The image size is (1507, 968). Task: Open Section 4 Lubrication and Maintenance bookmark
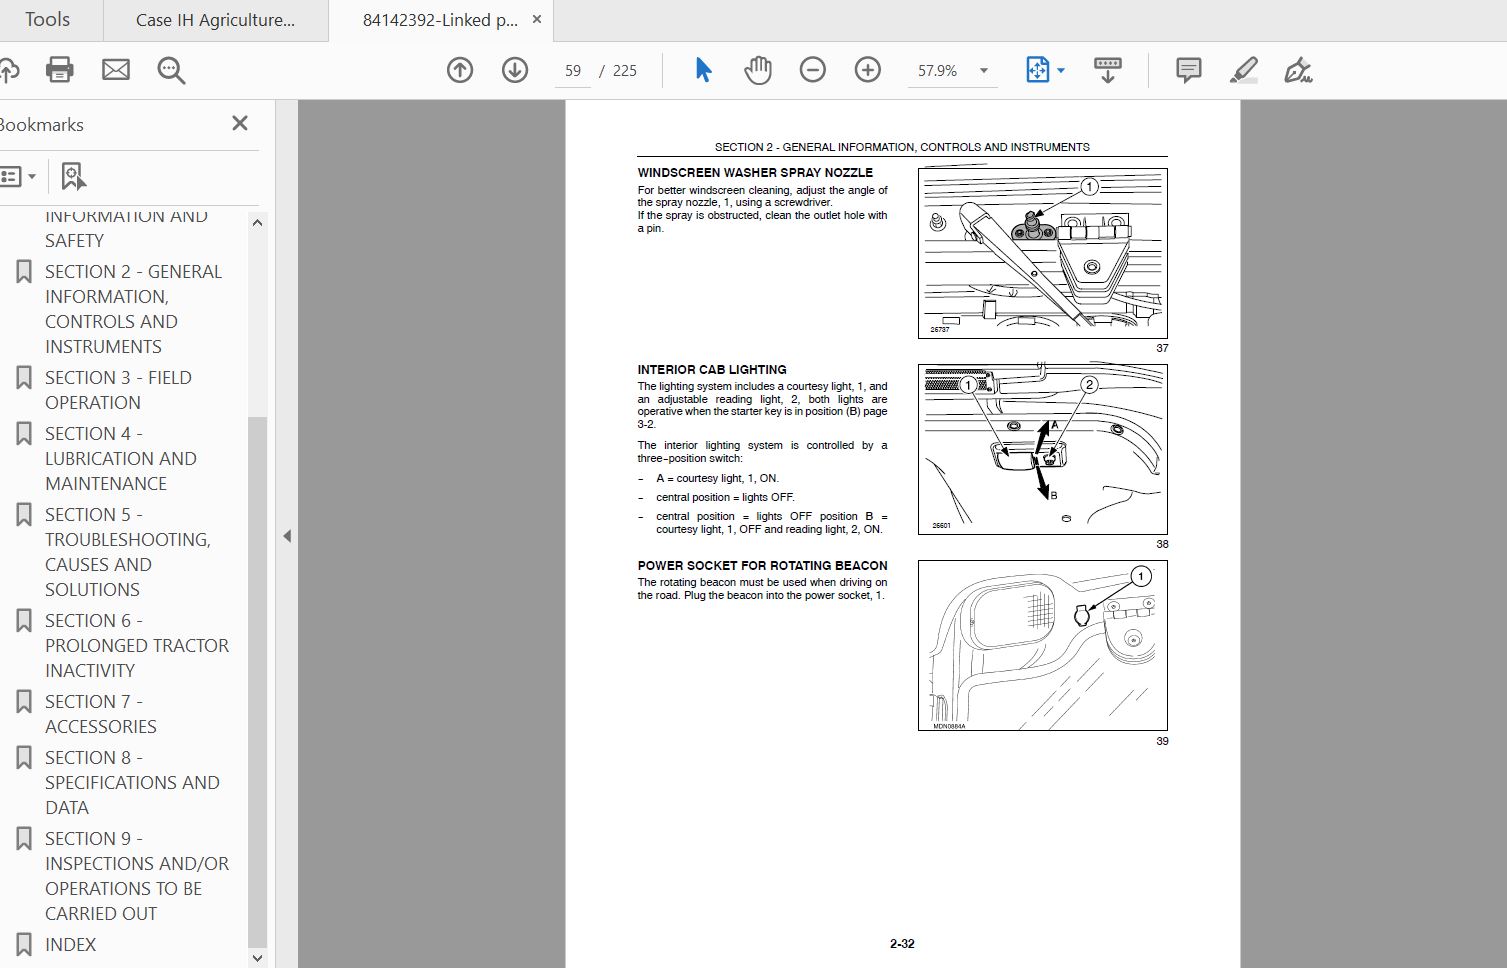tap(120, 459)
